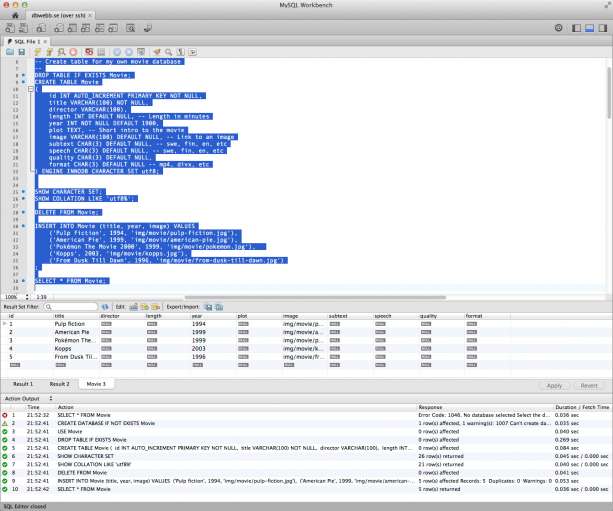The height and width of the screenshot is (511, 613).
Task: Toggle the bottom output panel
Action: [x=590, y=28]
